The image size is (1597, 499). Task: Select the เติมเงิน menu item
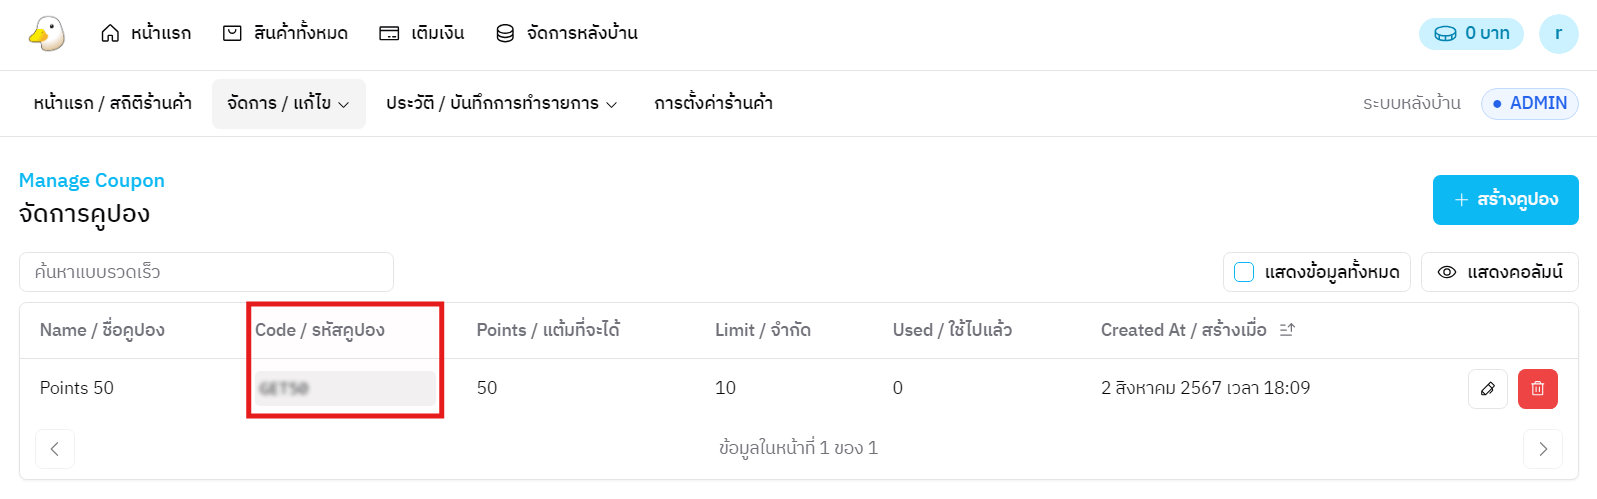(422, 34)
